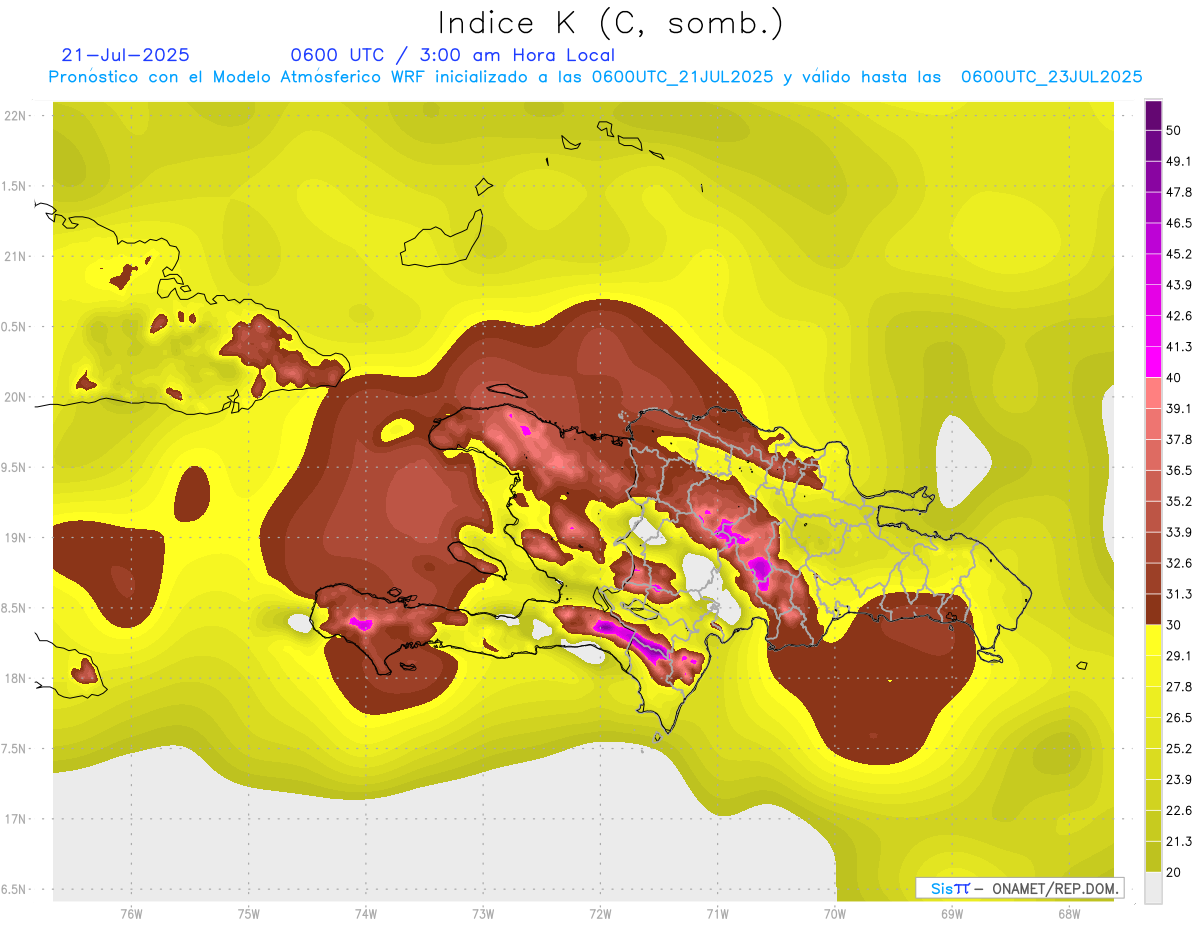Click legend value '45.2'

pyautogui.click(x=1178, y=254)
